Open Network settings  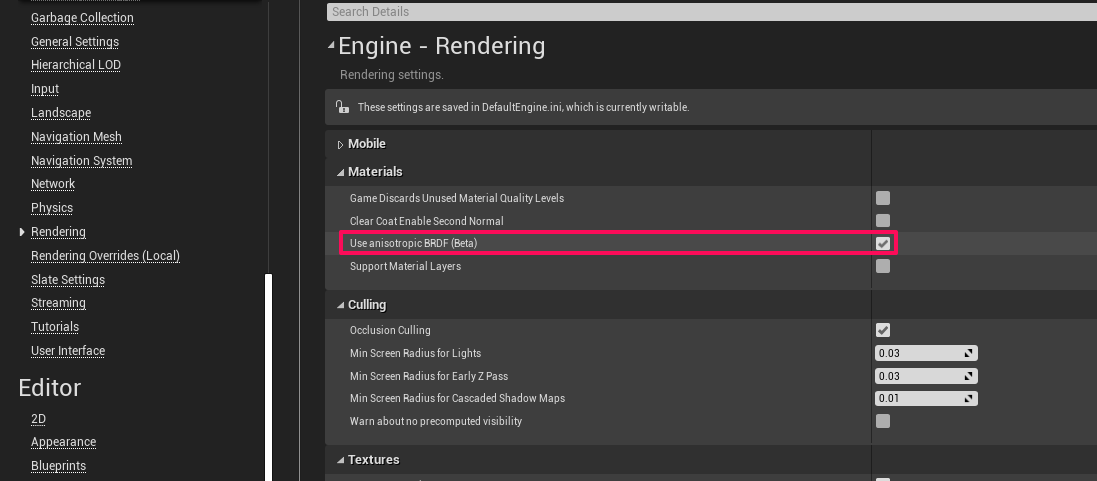click(x=52, y=184)
